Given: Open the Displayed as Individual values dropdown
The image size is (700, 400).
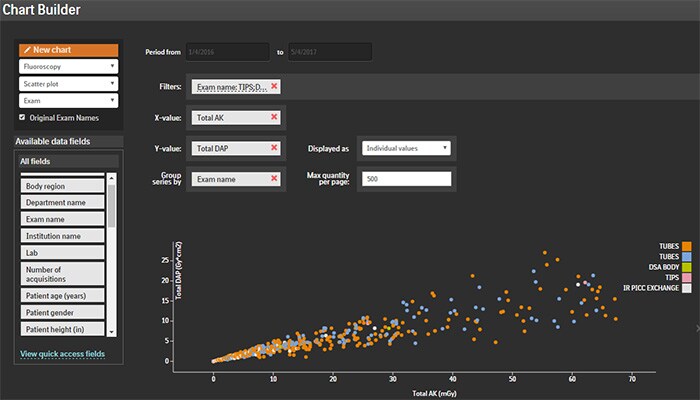Looking at the screenshot, I should (x=406, y=148).
